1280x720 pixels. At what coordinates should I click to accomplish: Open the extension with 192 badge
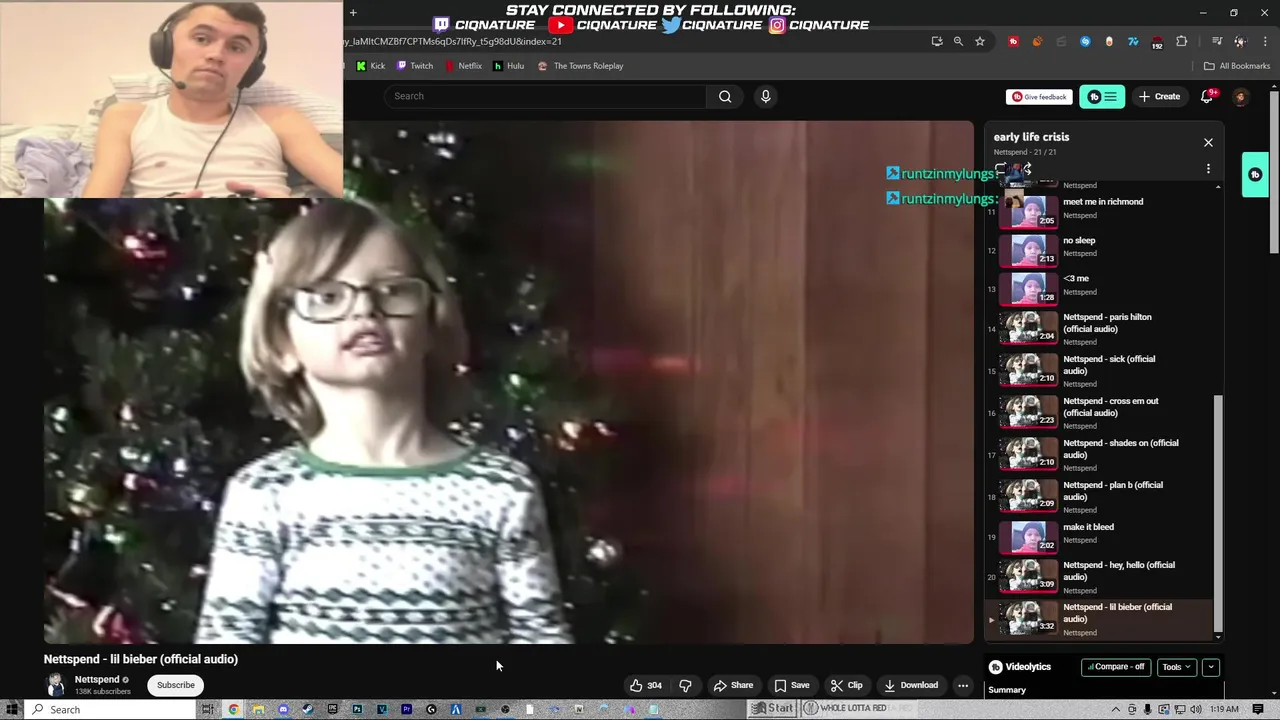(1157, 42)
